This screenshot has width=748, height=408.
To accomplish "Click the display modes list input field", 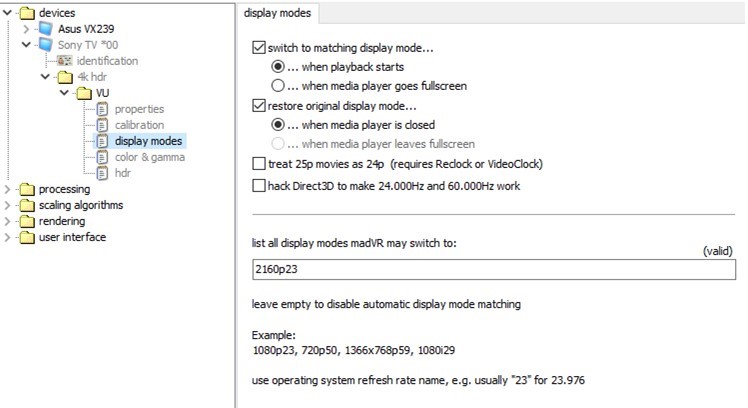I will (x=494, y=270).
